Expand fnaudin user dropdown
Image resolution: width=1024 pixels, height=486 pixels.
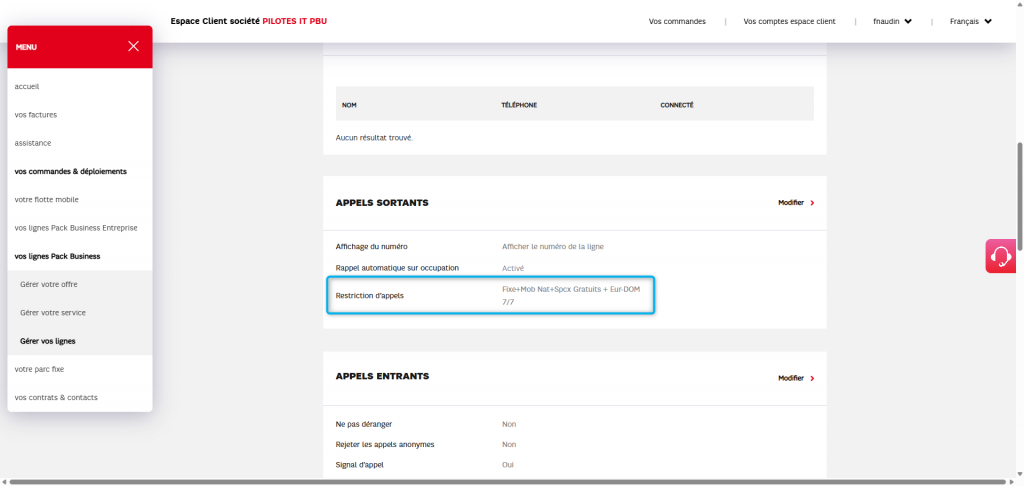point(892,22)
